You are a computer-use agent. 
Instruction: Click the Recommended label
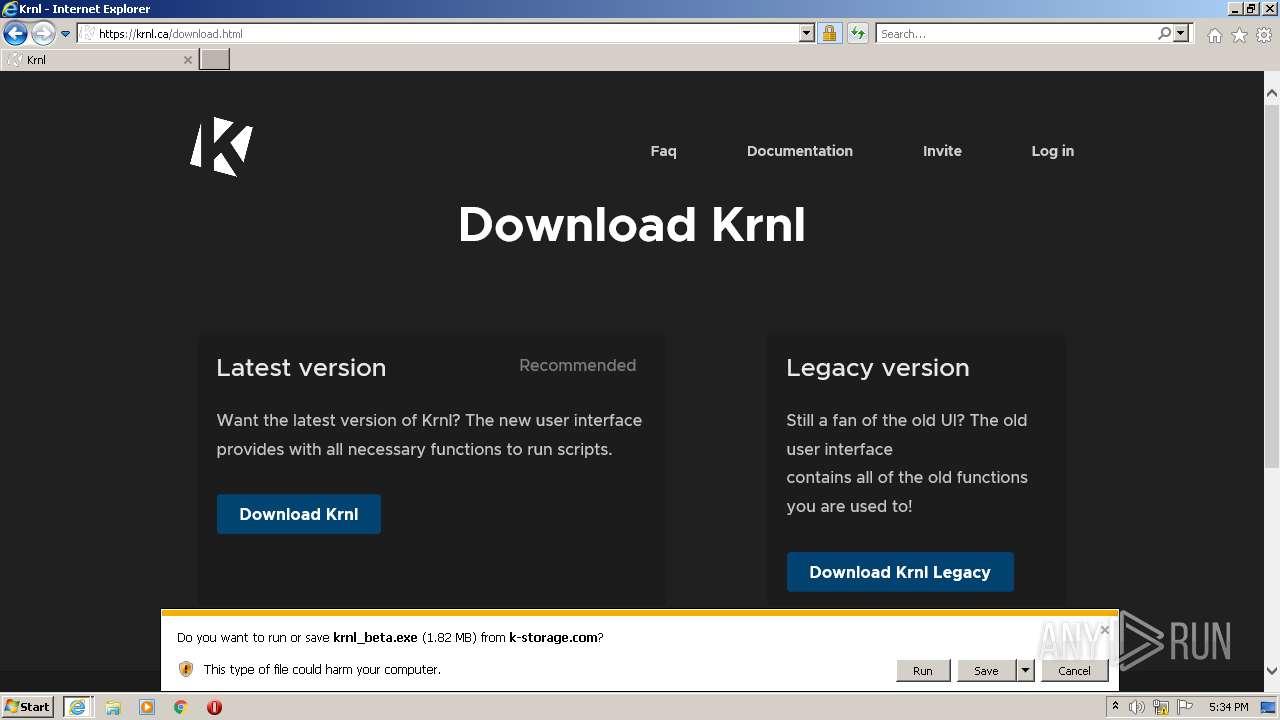577,366
